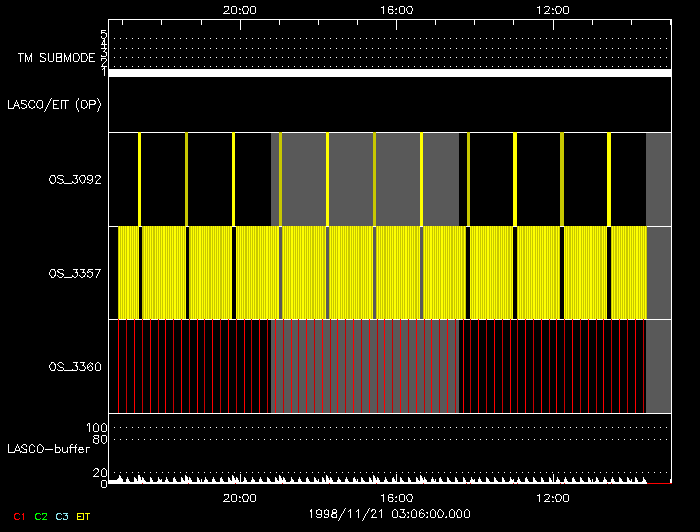Screen dimensions: 700x532
Task: Click the red C1 legend label
Action: pos(19,516)
